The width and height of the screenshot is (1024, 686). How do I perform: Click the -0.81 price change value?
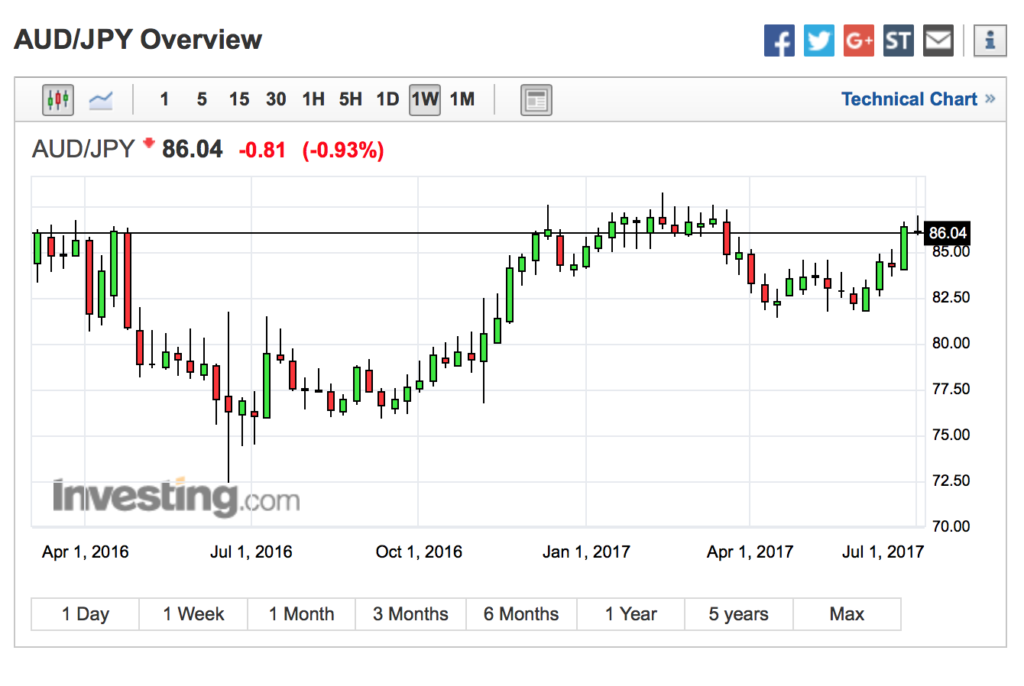[x=263, y=151]
